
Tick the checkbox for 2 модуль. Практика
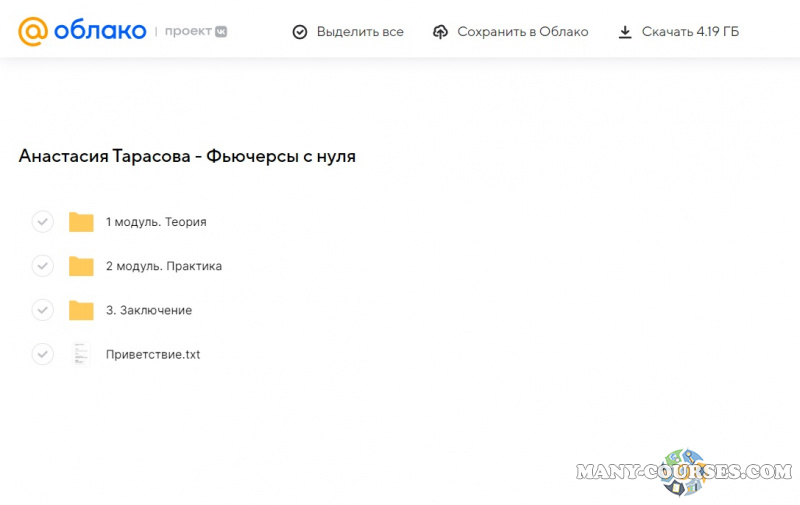tap(42, 266)
